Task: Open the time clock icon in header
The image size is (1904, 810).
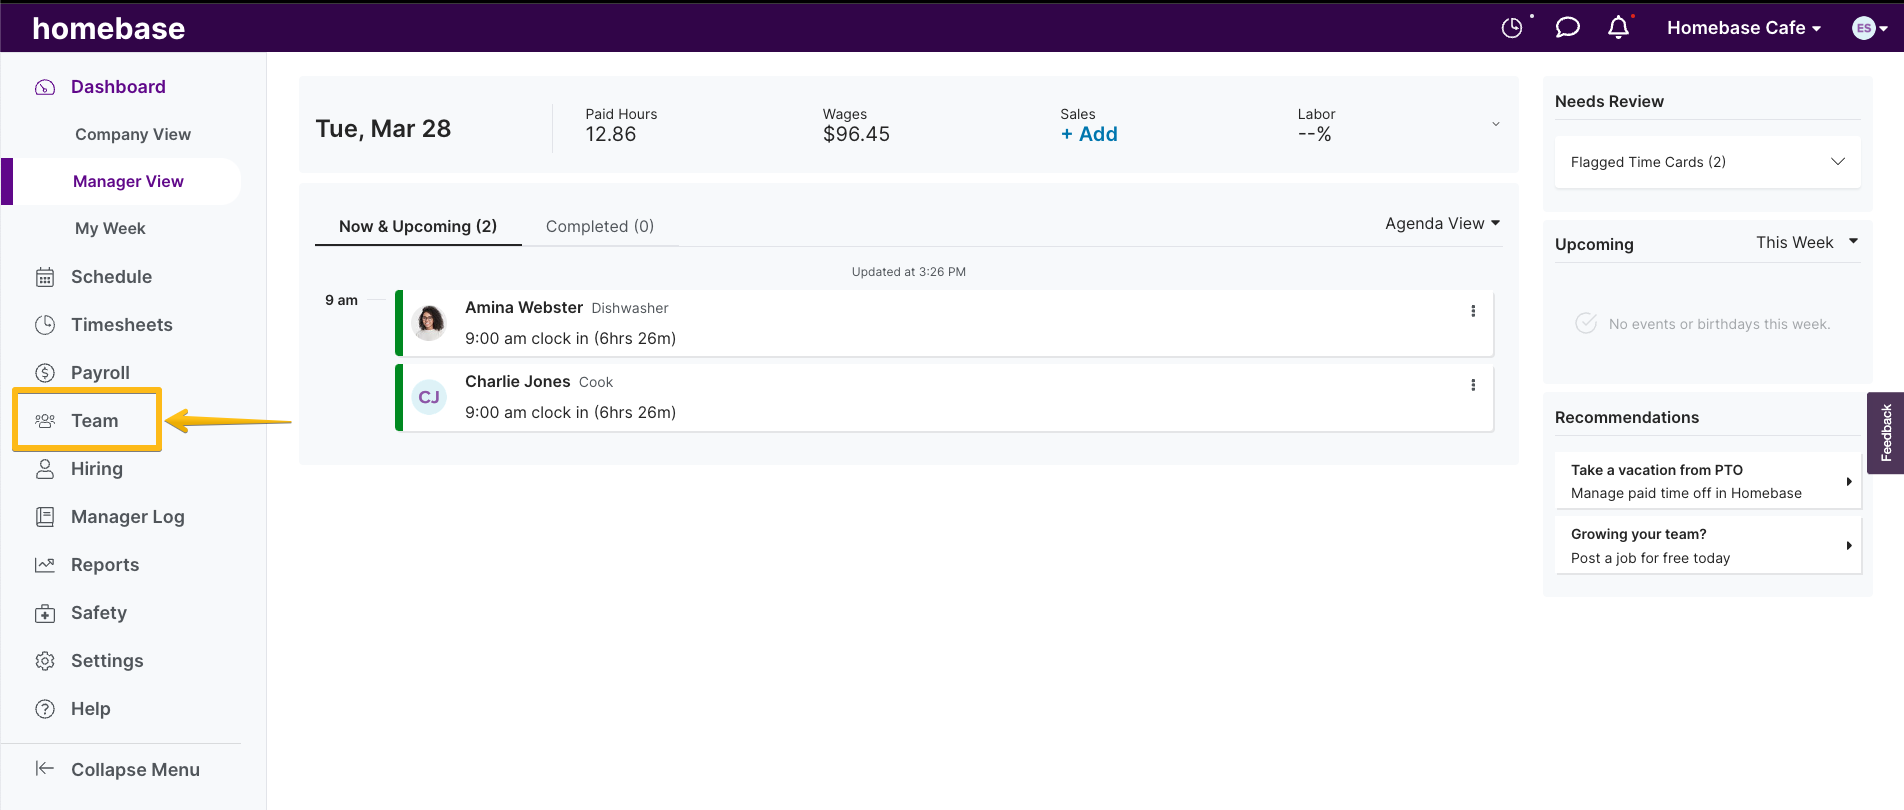Action: coord(1512,28)
